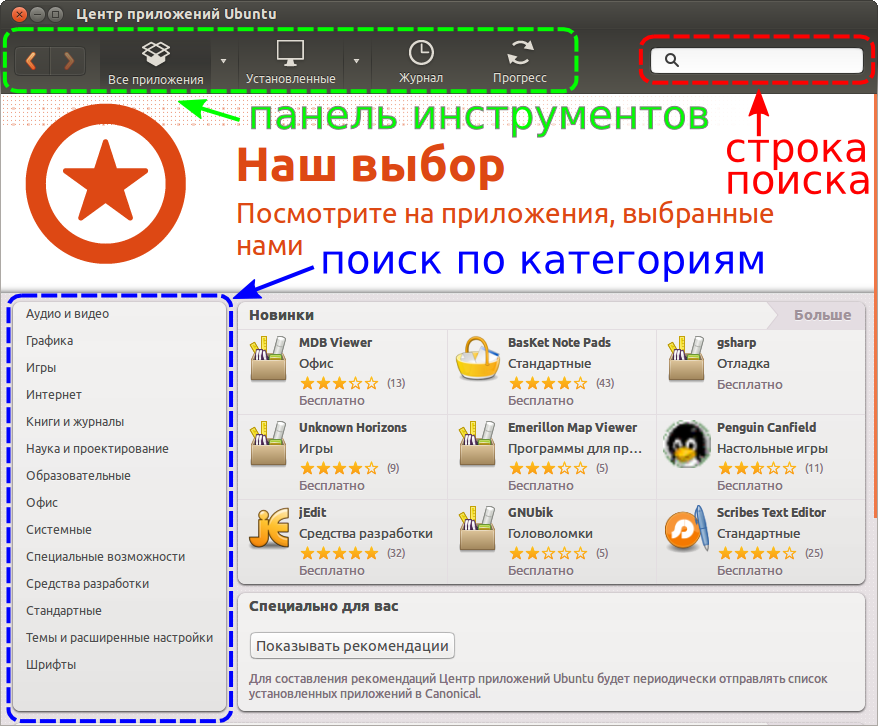Click the Scribes Text Editor icon
Viewport: 878px width, 726px height.
(x=686, y=528)
